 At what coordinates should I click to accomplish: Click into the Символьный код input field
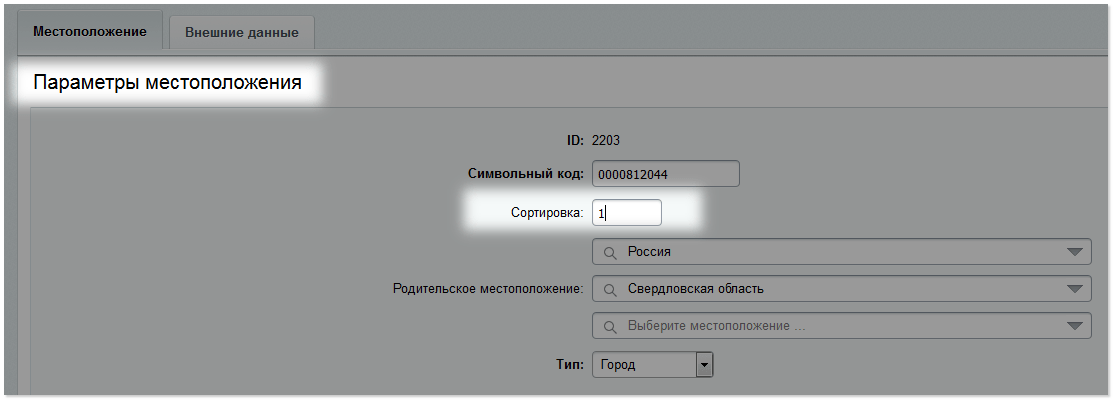tap(666, 174)
